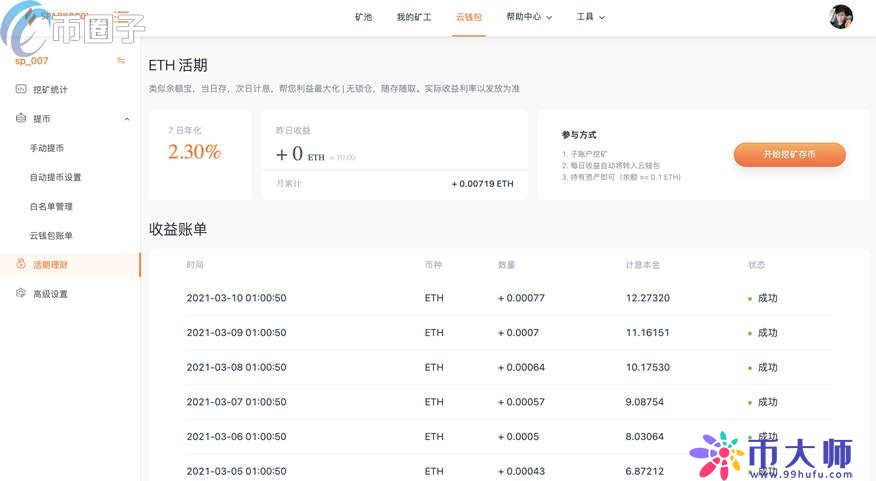Open 云钱包账单 in the sidebar
This screenshot has height=481, width=876.
[51, 235]
